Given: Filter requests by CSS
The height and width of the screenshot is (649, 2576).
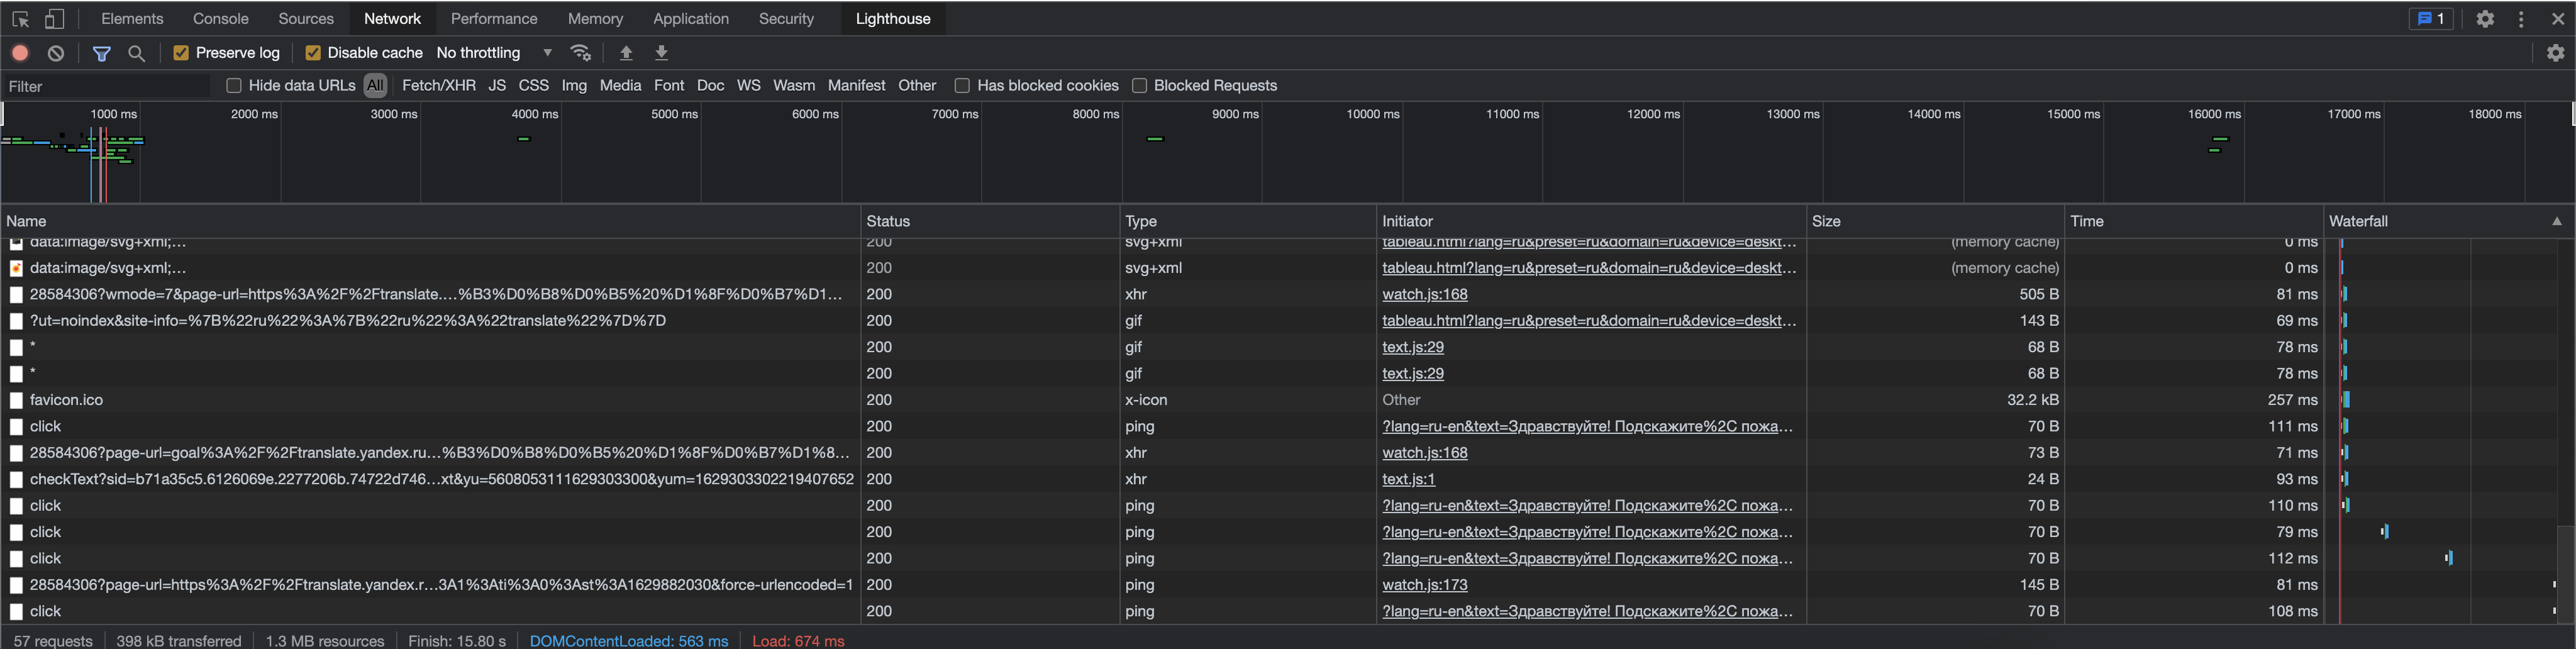Looking at the screenshot, I should click(533, 86).
